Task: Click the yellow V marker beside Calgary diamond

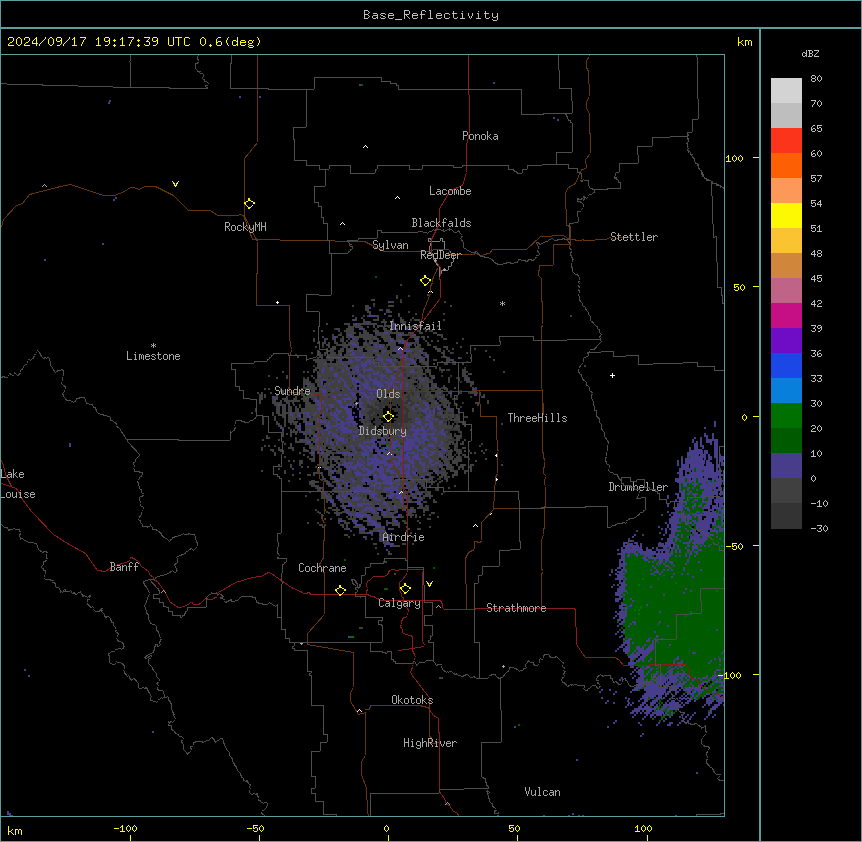Action: coord(429,584)
